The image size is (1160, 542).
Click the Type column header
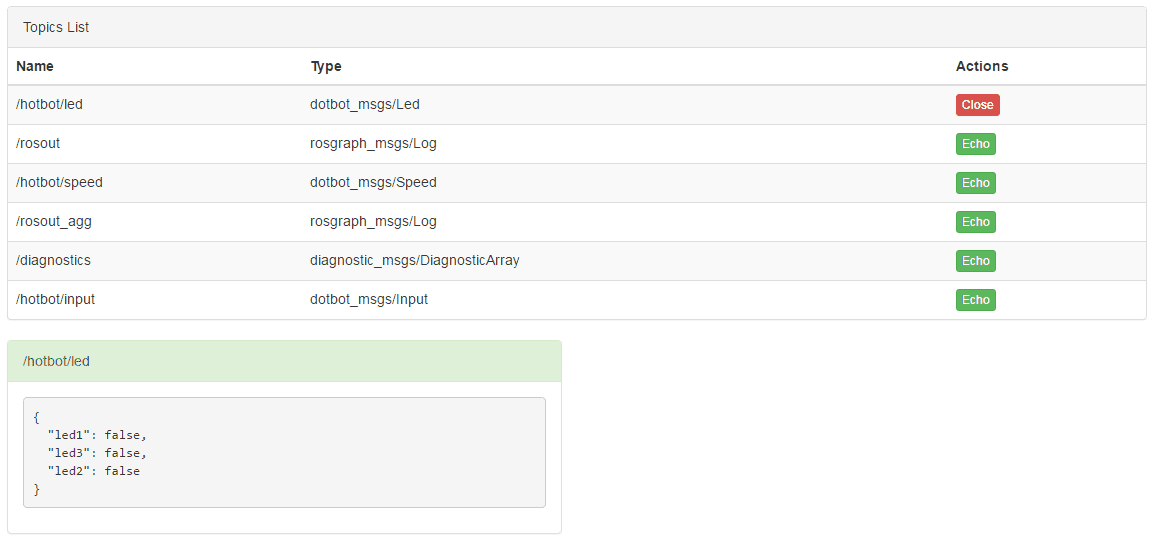[x=326, y=66]
